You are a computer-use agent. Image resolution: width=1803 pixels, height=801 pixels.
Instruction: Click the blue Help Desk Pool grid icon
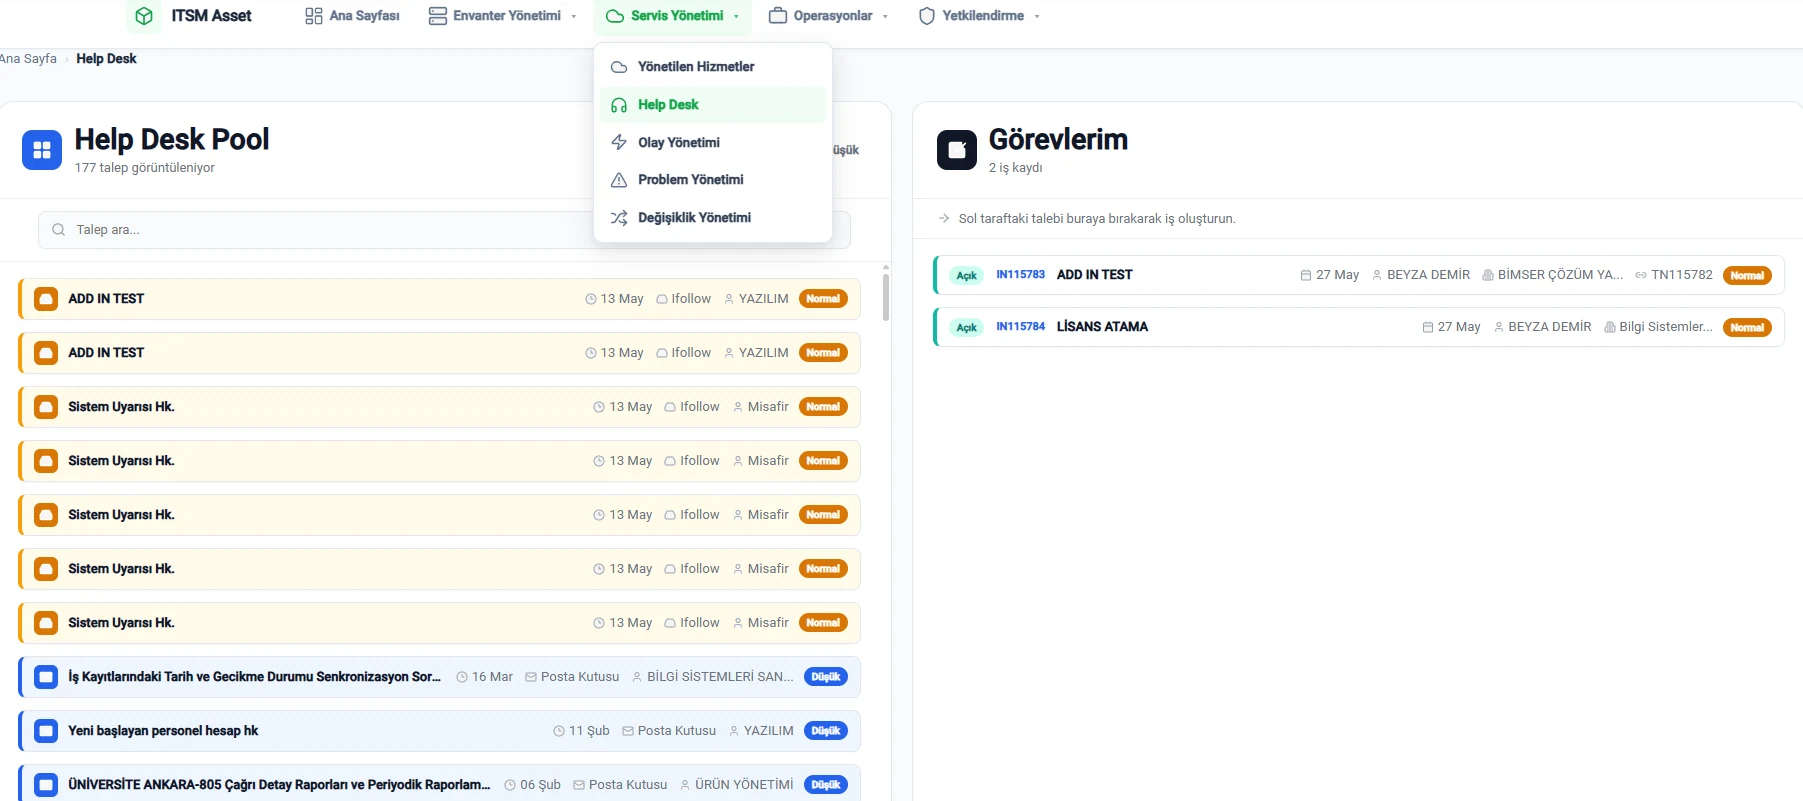coord(42,150)
